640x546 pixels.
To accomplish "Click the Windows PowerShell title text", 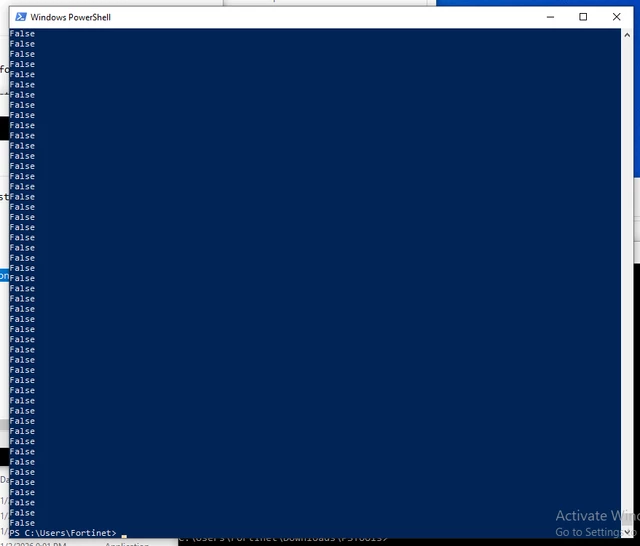I will tap(70, 17).
